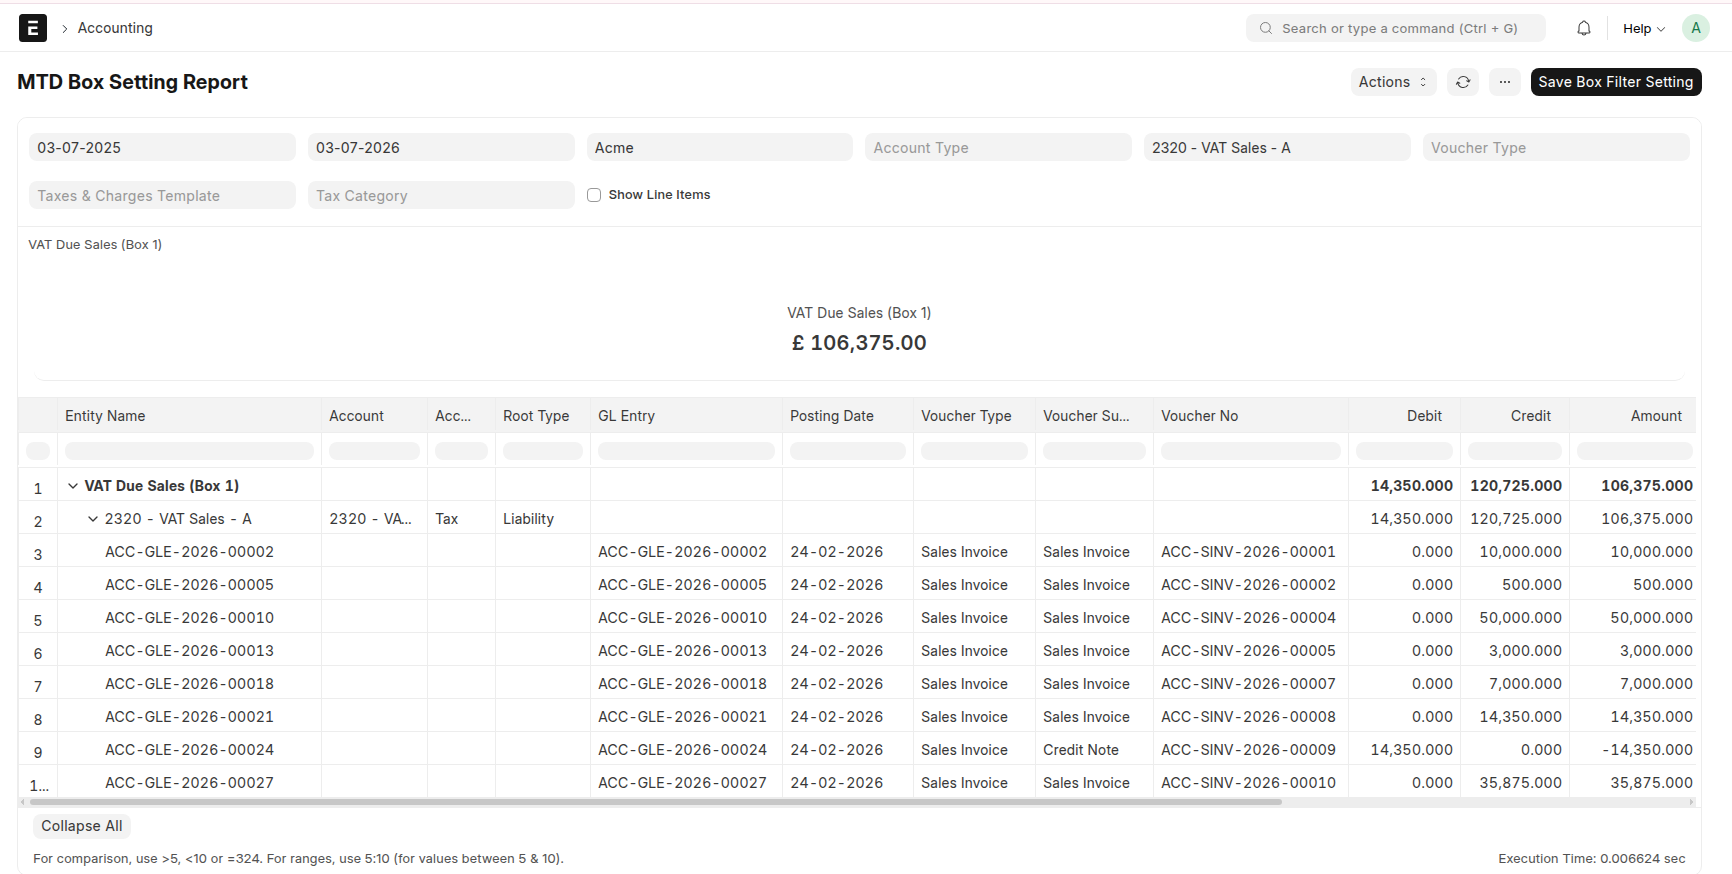
Task: Click the Entity Name column filter box
Action: 189,451
